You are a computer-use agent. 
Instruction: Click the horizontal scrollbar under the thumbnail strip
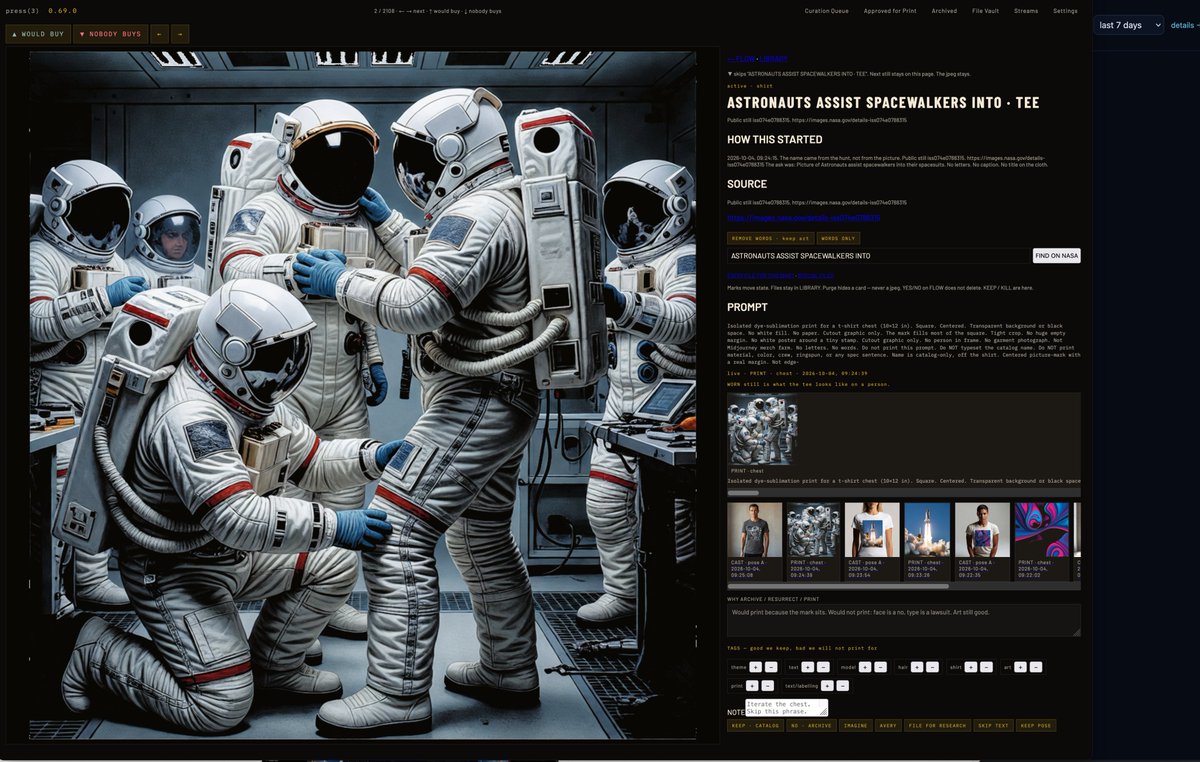point(838,586)
